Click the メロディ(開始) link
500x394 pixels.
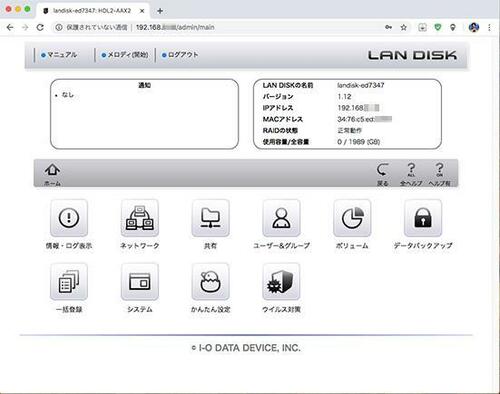[x=125, y=55]
